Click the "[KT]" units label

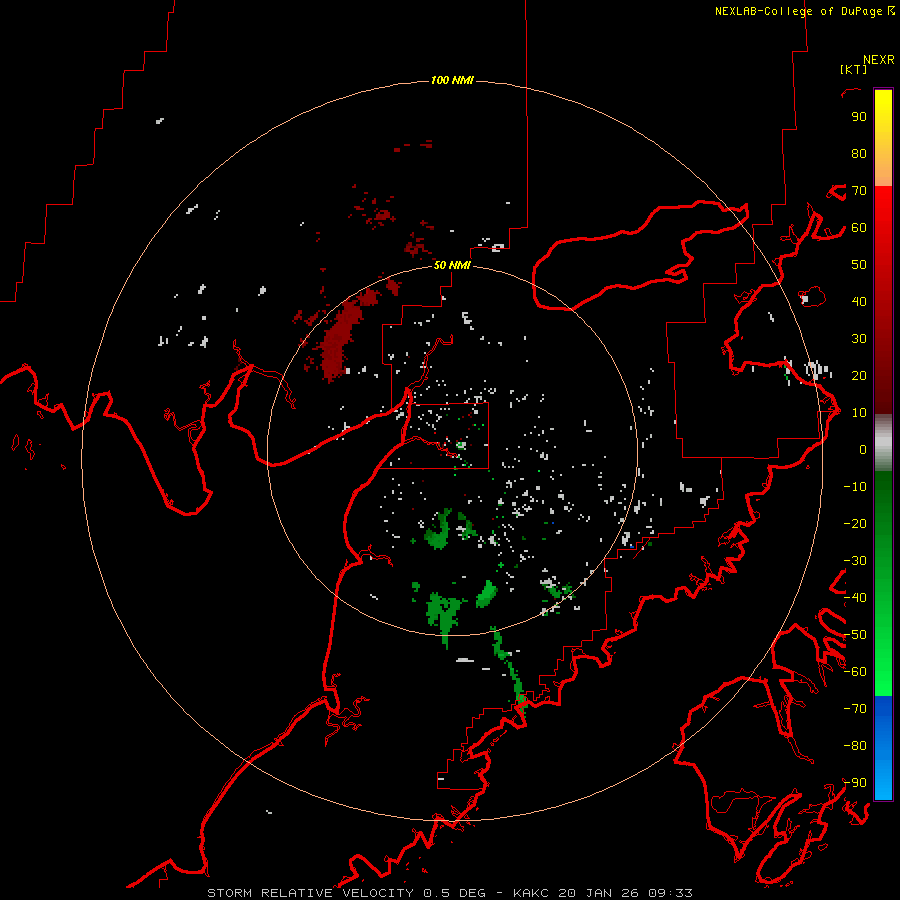853,69
